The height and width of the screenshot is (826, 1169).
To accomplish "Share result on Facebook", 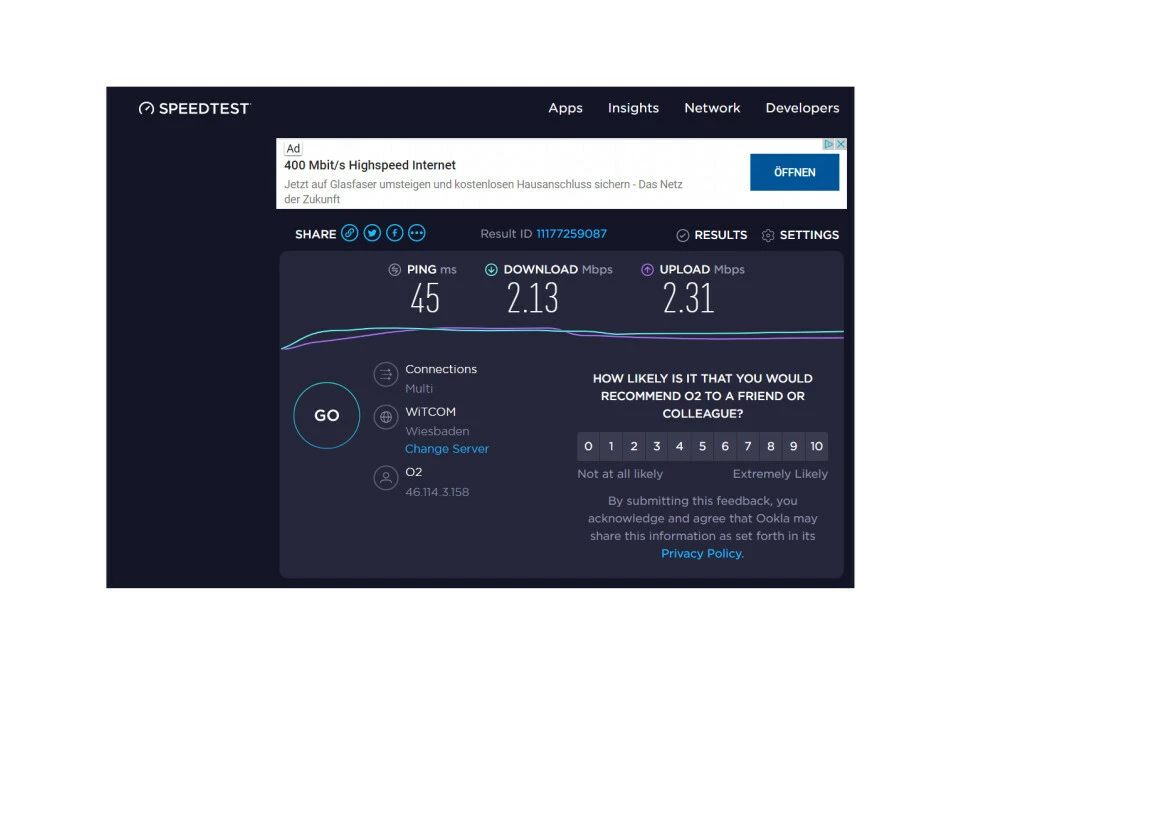I will tap(394, 233).
